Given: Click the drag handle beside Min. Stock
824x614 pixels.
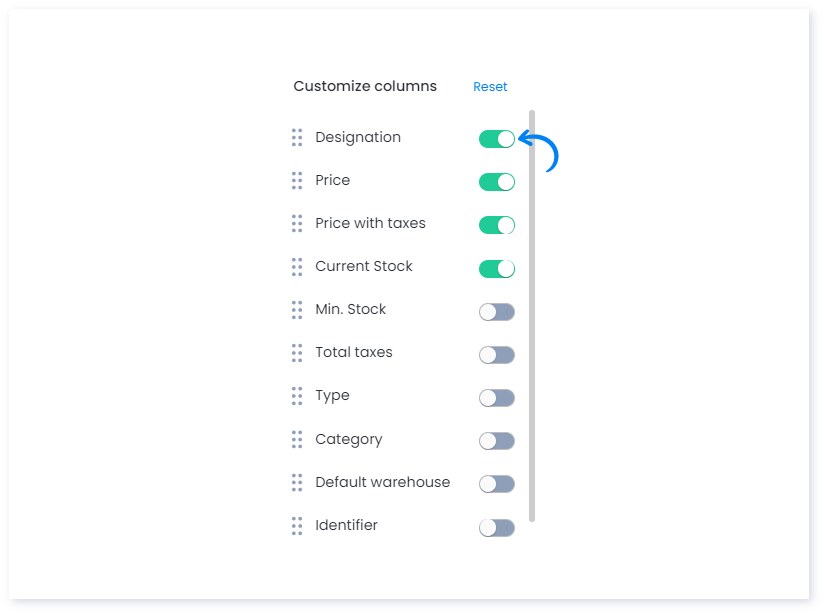Looking at the screenshot, I should click(x=296, y=310).
